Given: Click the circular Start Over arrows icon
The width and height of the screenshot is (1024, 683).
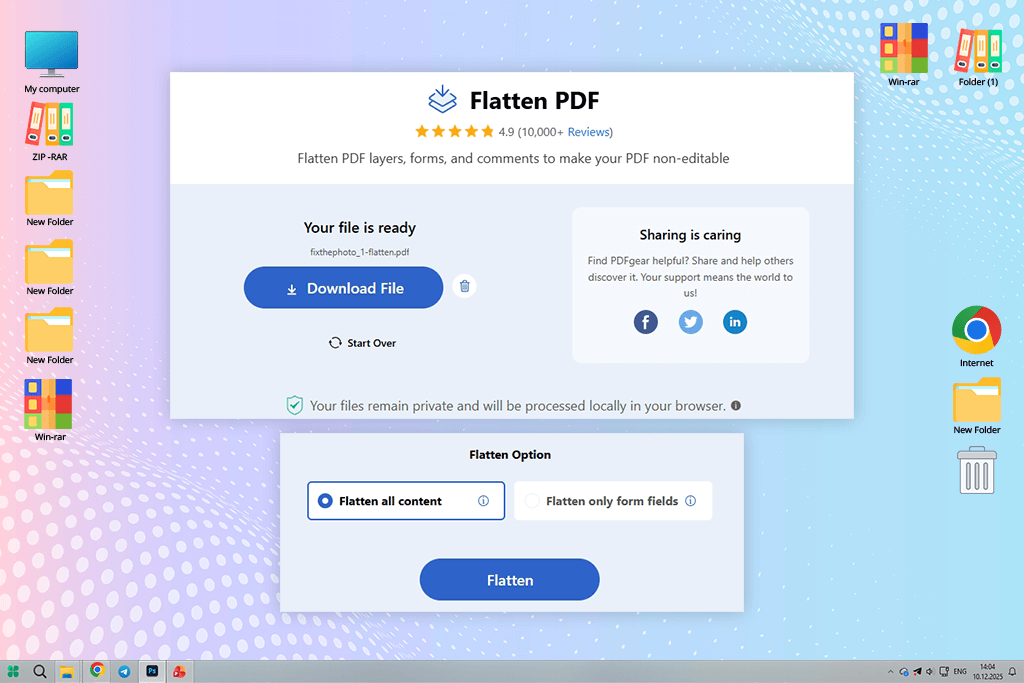Looking at the screenshot, I should click(335, 343).
